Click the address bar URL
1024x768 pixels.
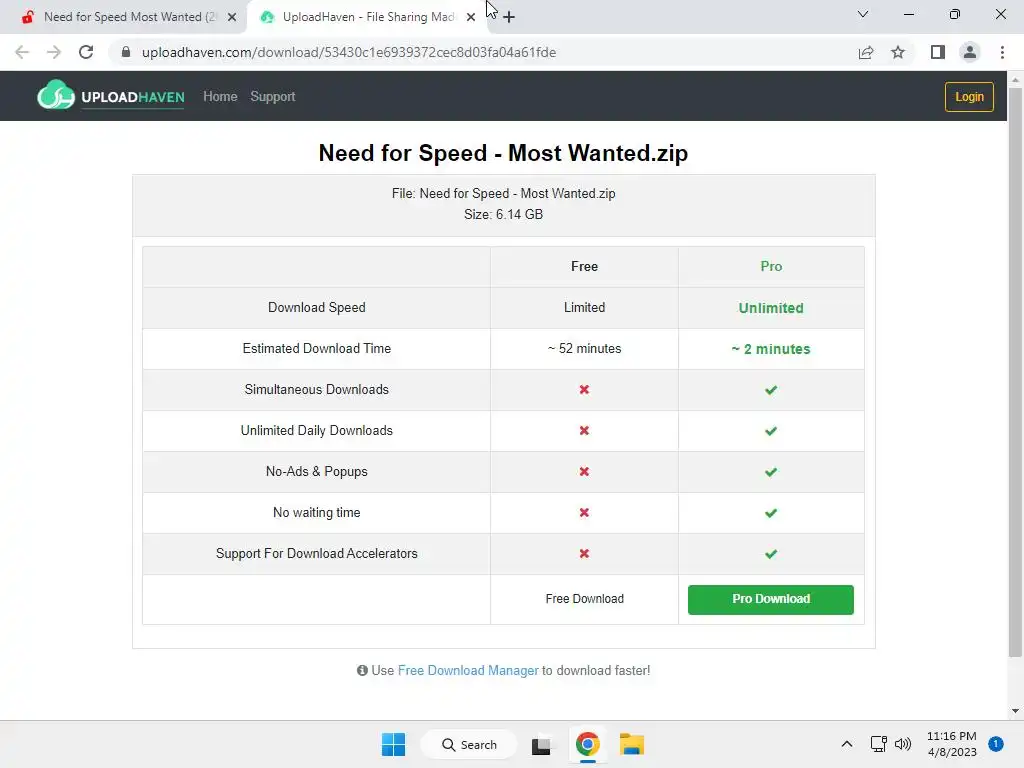[349, 52]
